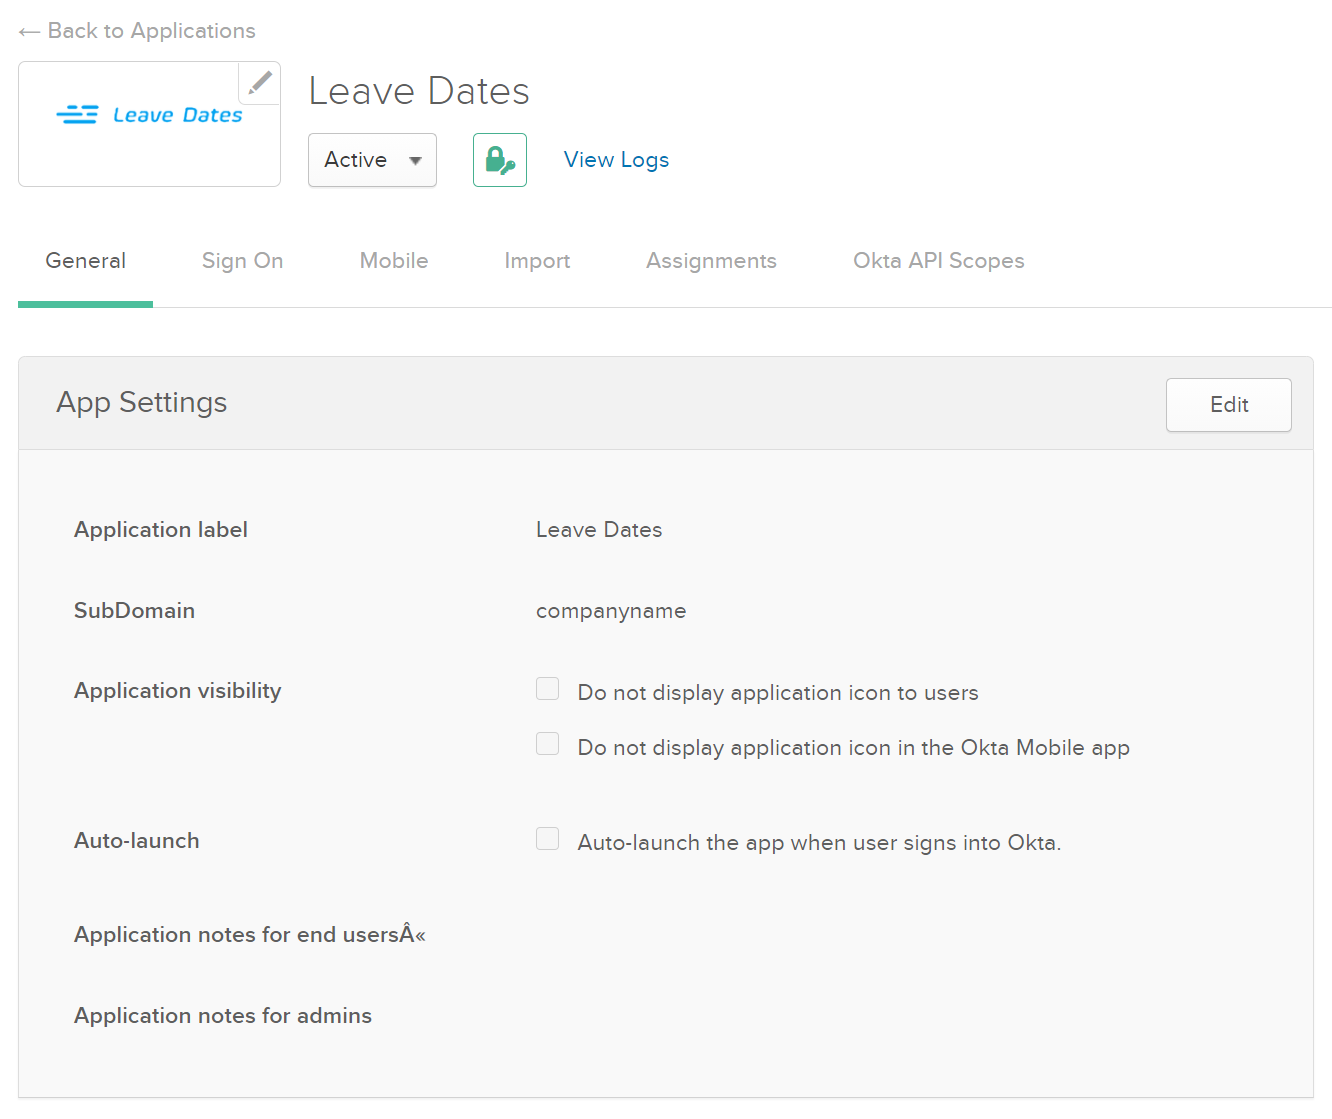
Task: Click the 'Leave Dates' page title
Action: pyautogui.click(x=419, y=91)
